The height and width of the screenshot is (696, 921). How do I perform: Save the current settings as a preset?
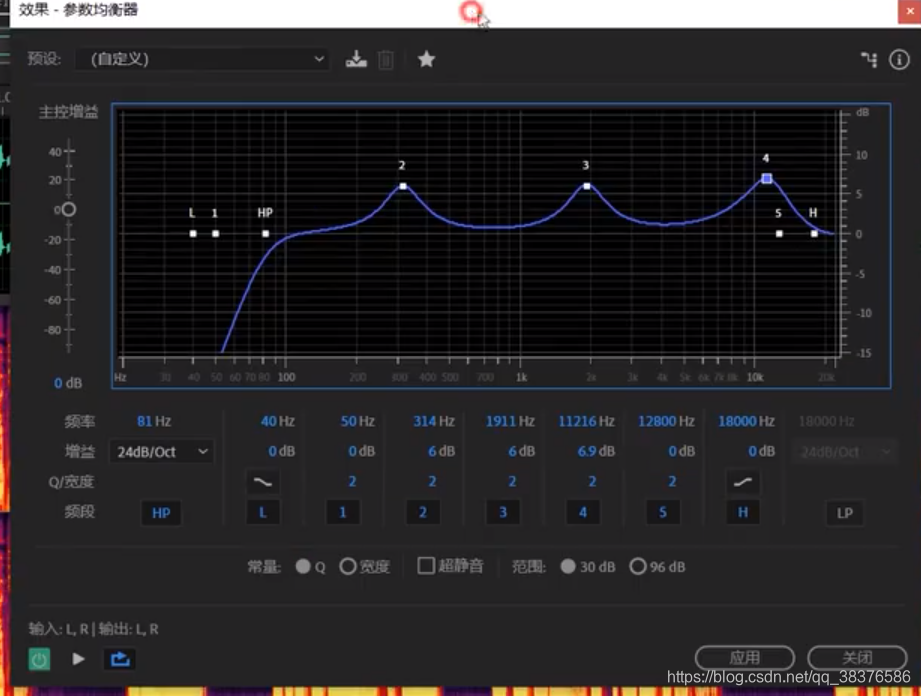[x=356, y=59]
